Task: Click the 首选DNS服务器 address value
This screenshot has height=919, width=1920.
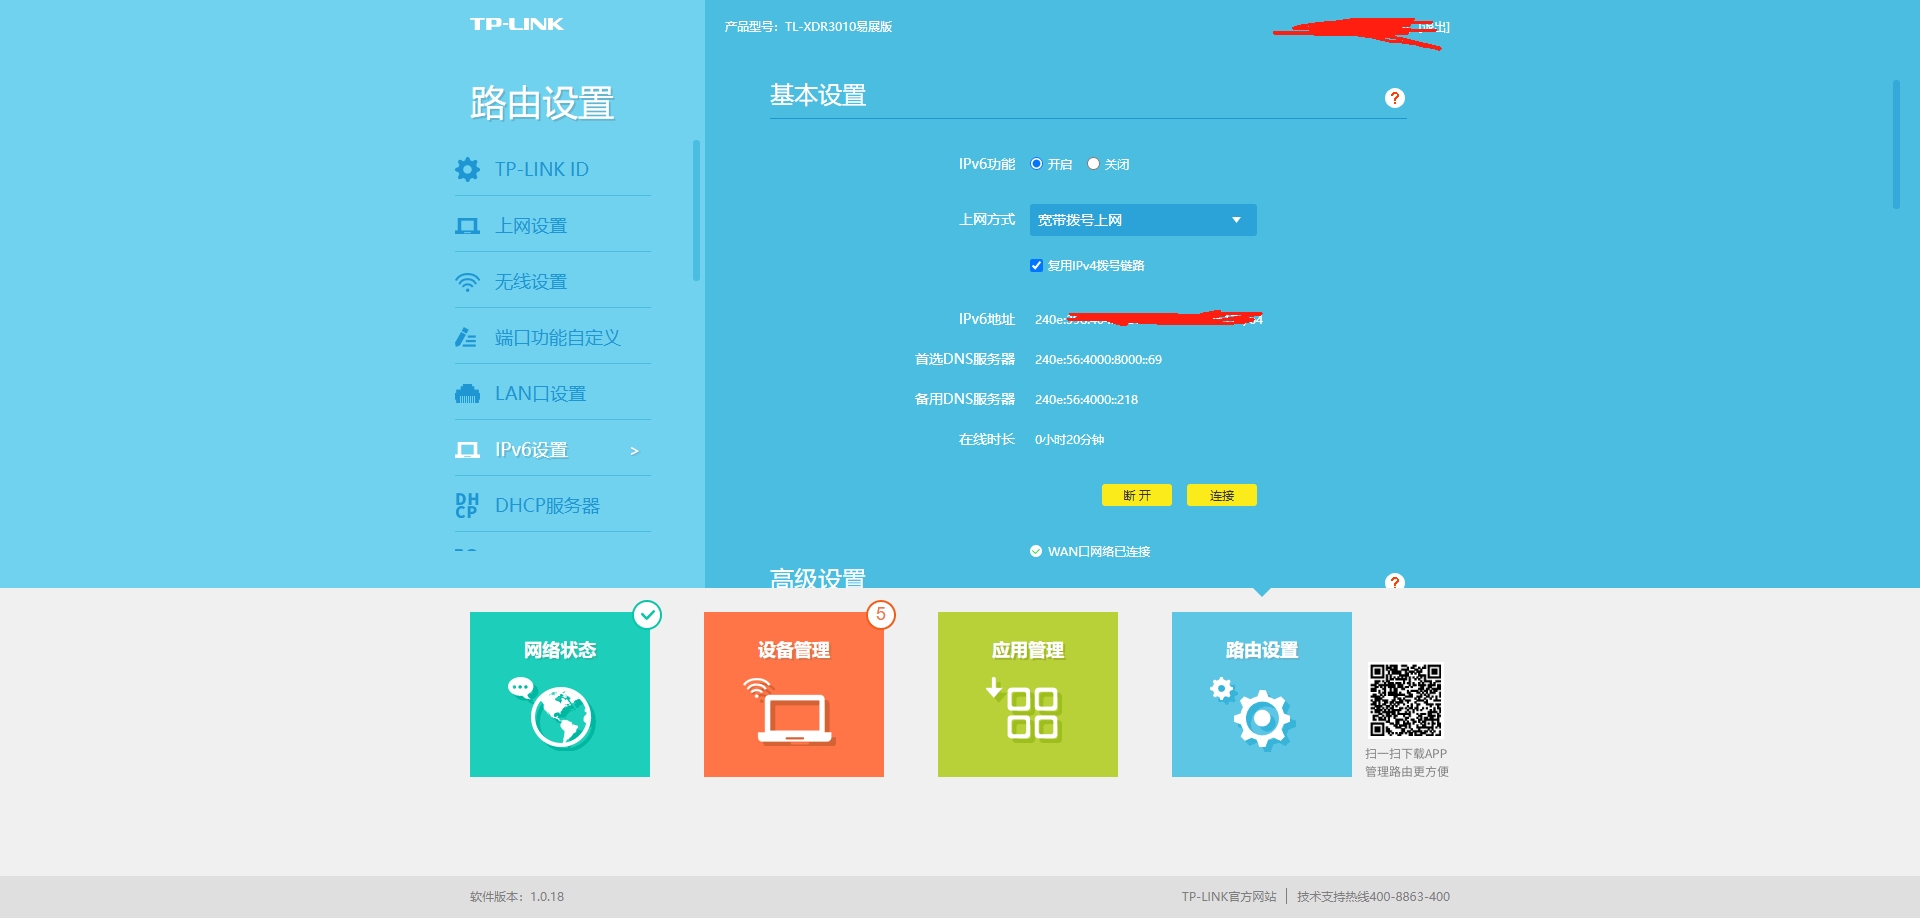Action: 1098,359
